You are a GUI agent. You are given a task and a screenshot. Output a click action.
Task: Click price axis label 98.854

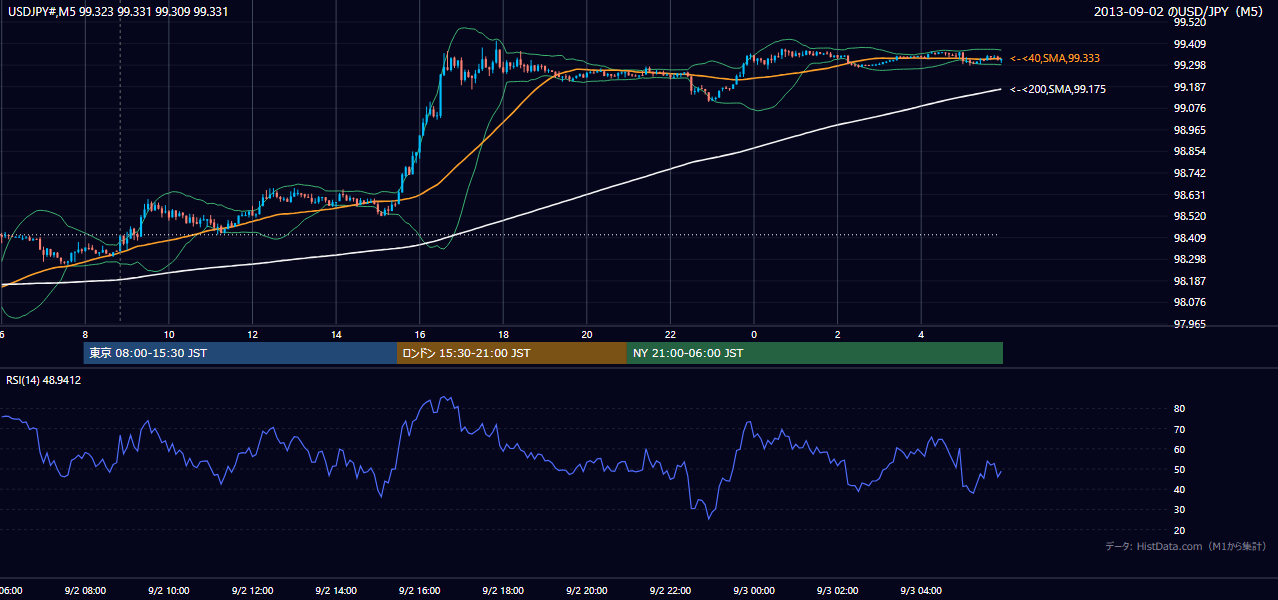[x=1188, y=152]
